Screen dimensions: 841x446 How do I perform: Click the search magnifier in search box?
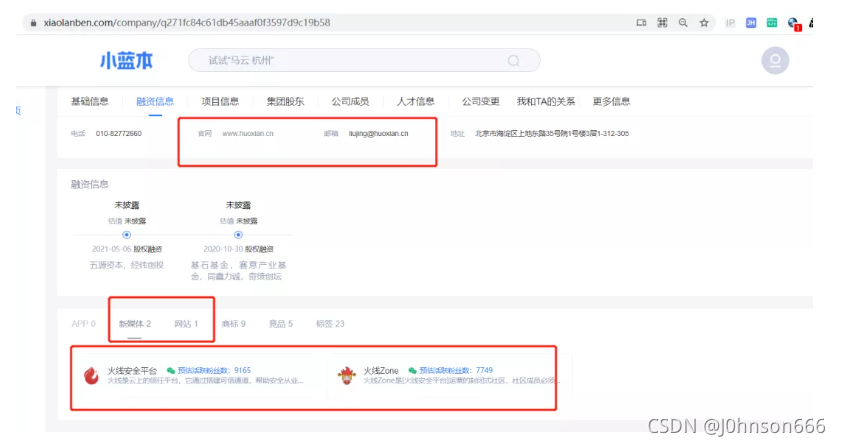click(513, 61)
